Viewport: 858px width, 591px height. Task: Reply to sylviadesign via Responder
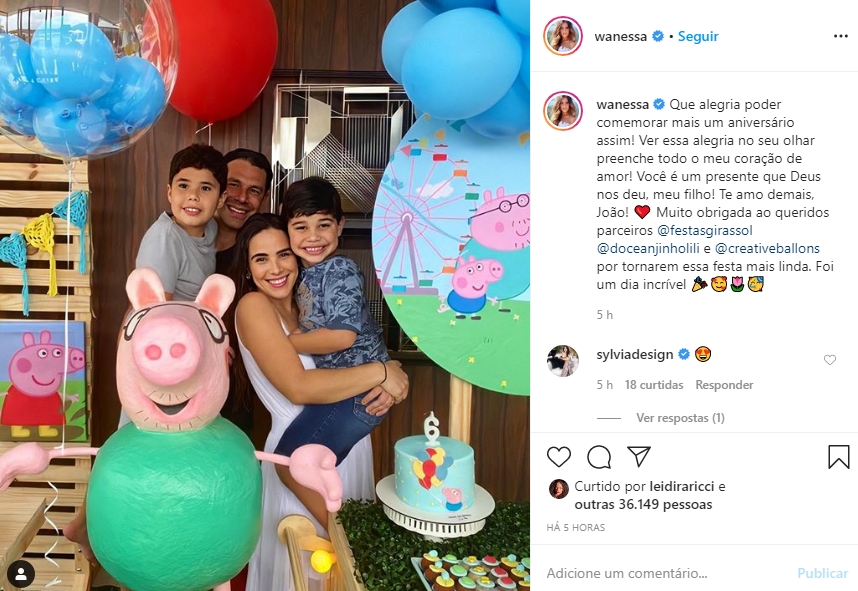pos(724,385)
